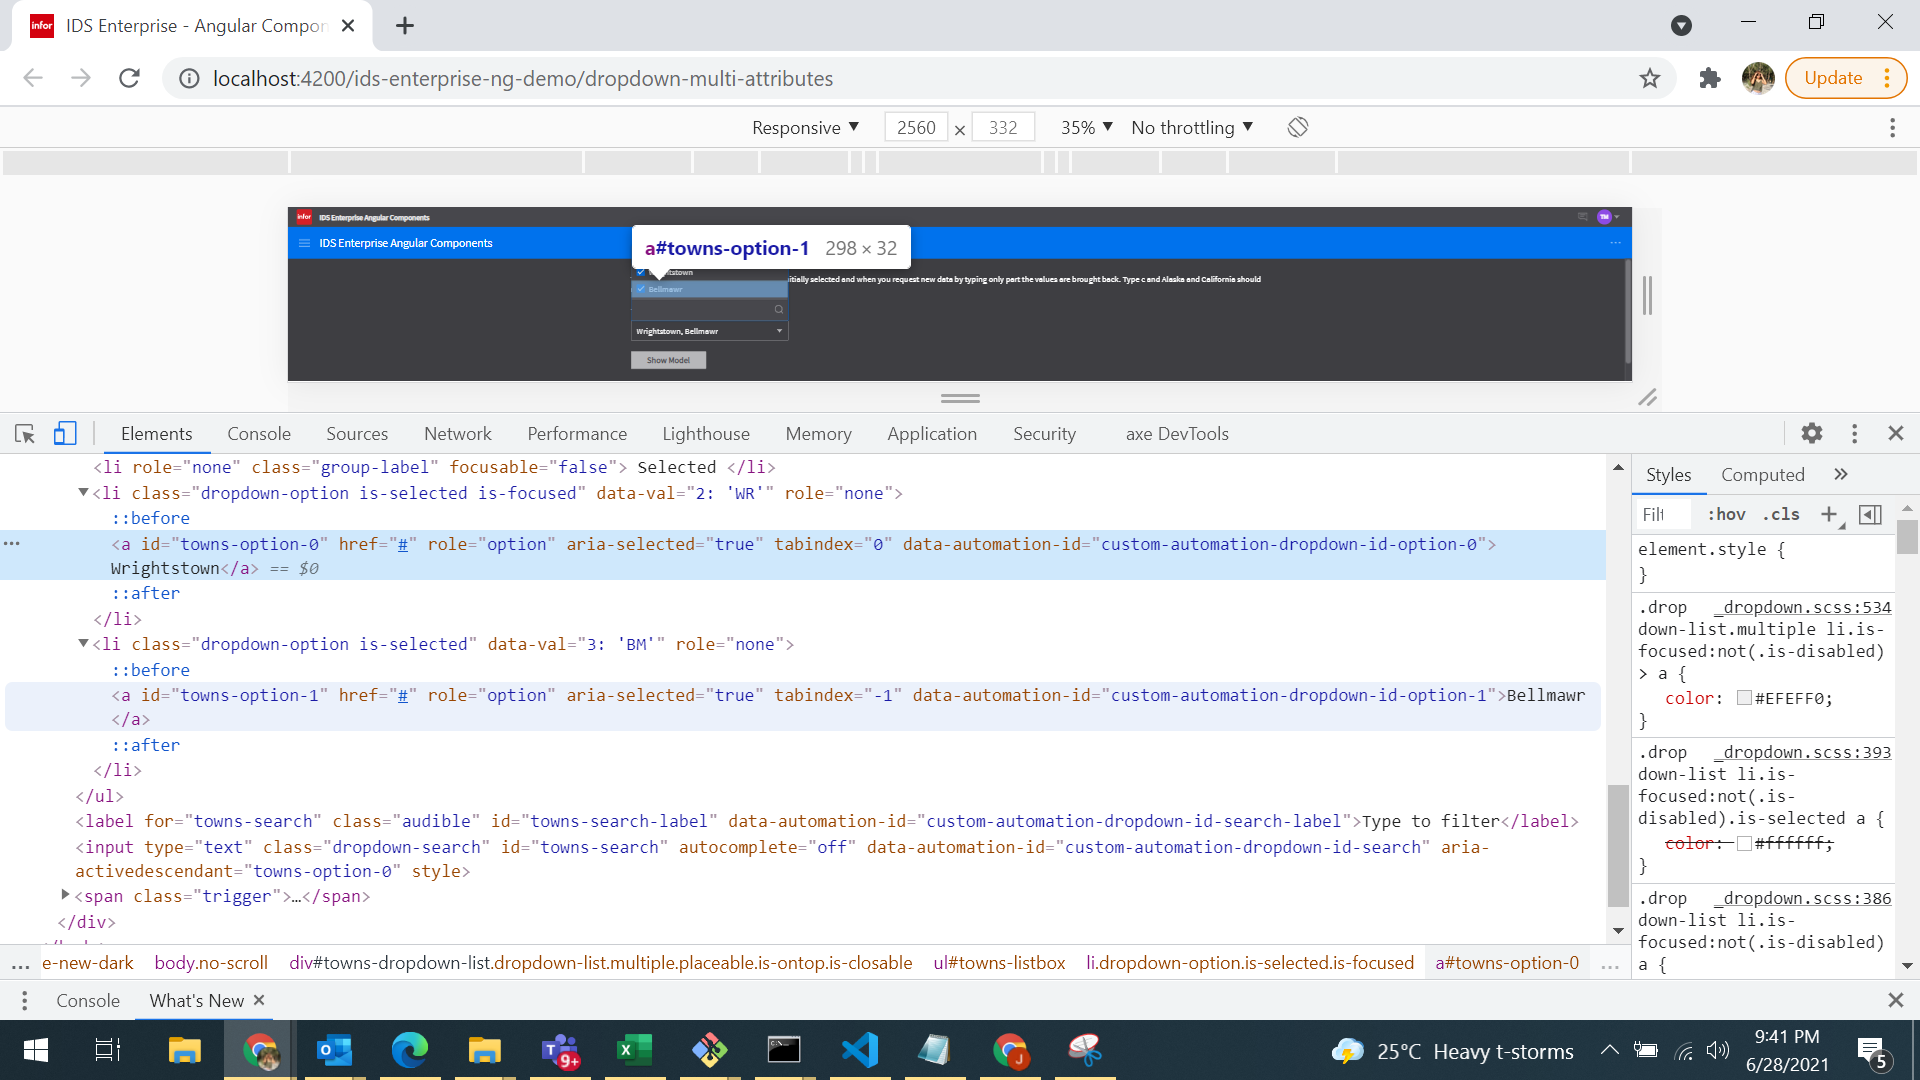The width and height of the screenshot is (1920, 1080).
Task: Open the Responsive device dropdown
Action: pyautogui.click(x=805, y=127)
